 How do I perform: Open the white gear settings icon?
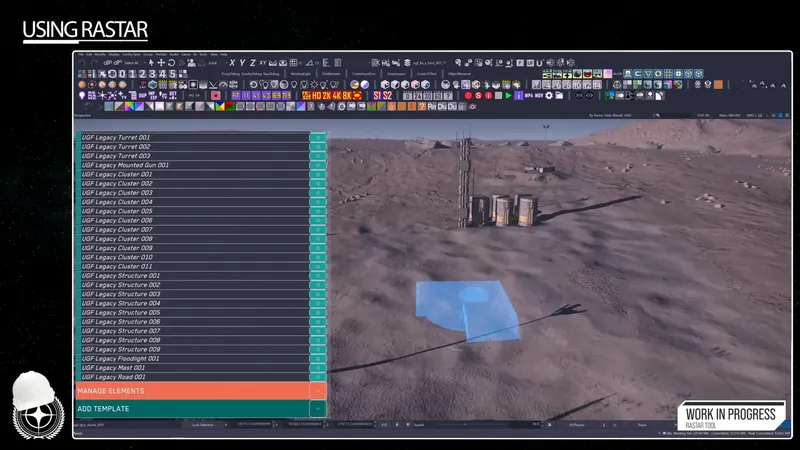(x=548, y=95)
